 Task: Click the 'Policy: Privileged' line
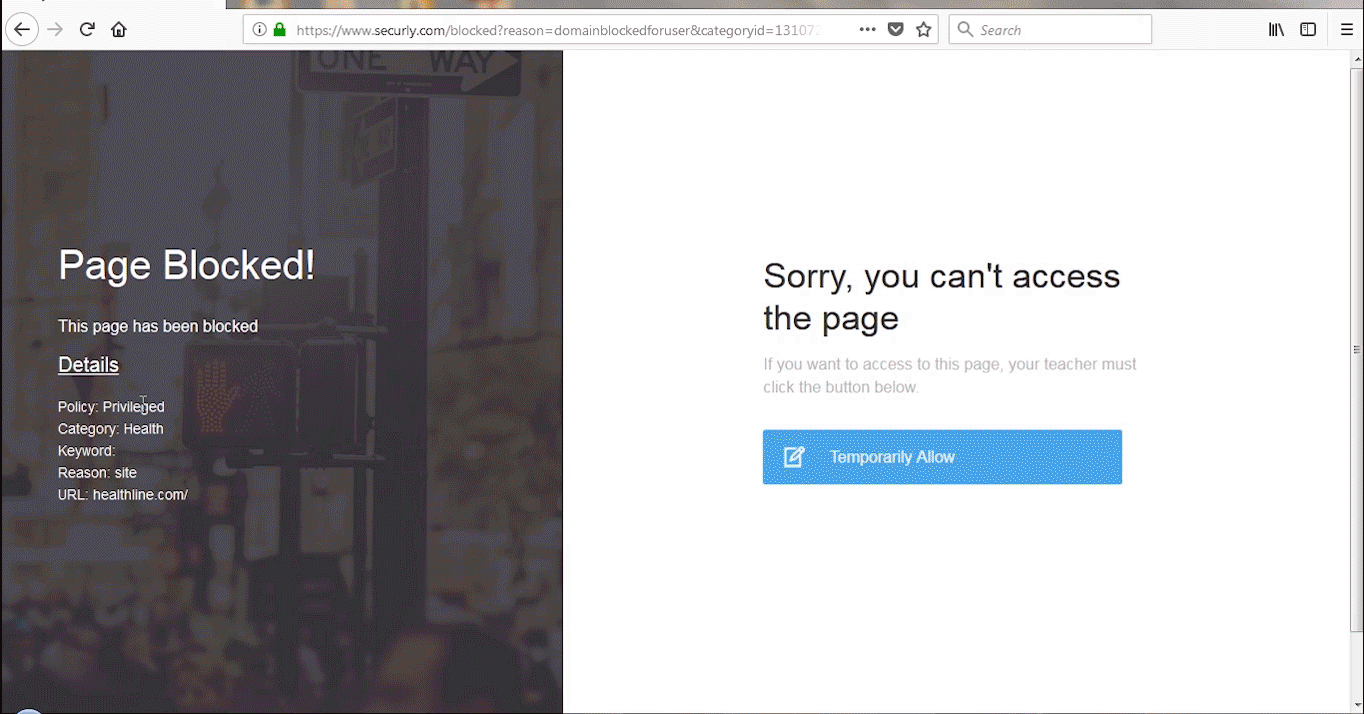[x=111, y=407]
